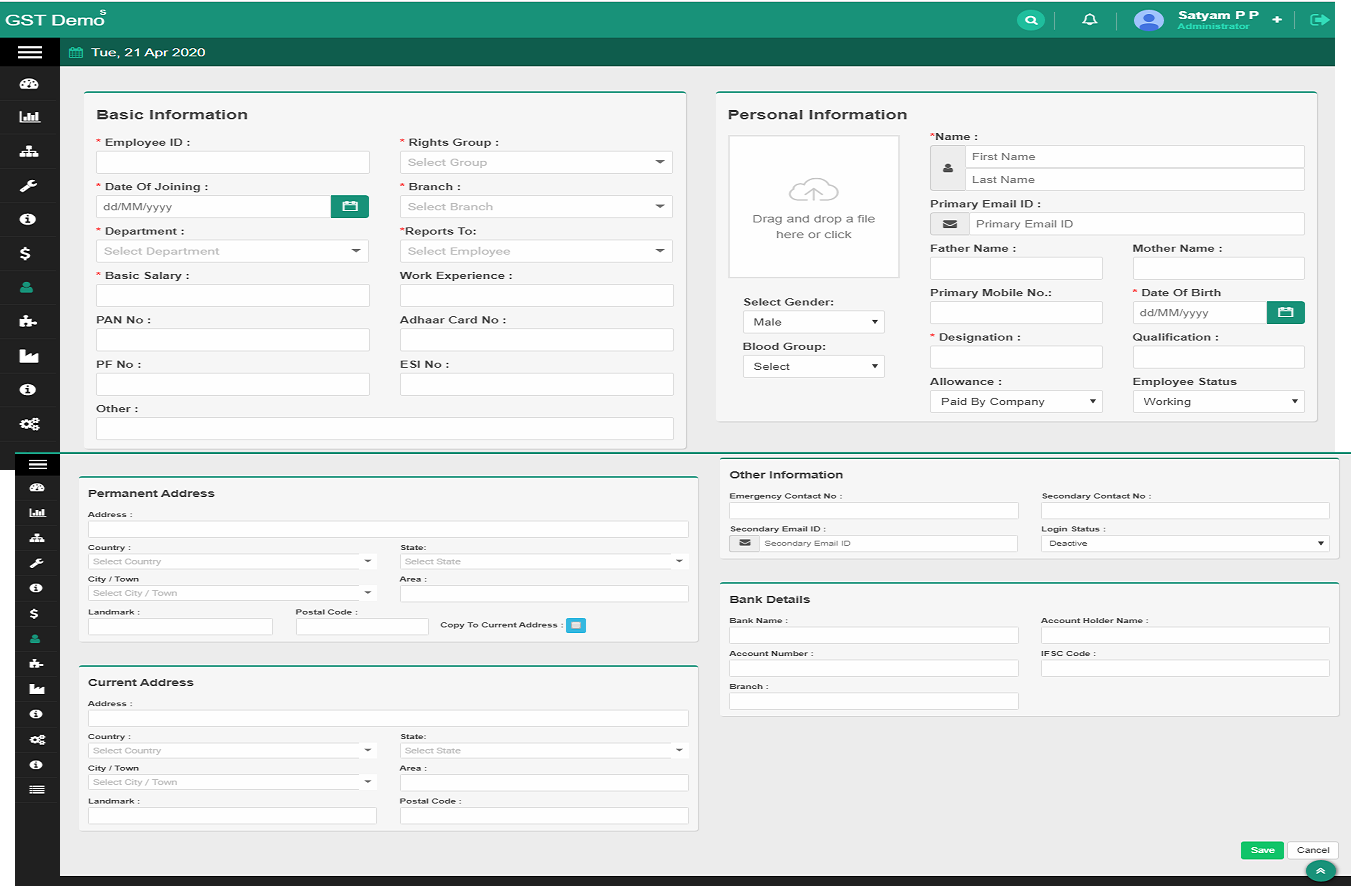Click the photo upload drop area
1360x887 pixels.
click(813, 207)
